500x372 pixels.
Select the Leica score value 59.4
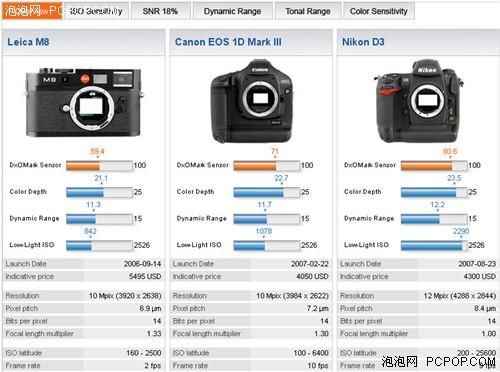coord(97,151)
